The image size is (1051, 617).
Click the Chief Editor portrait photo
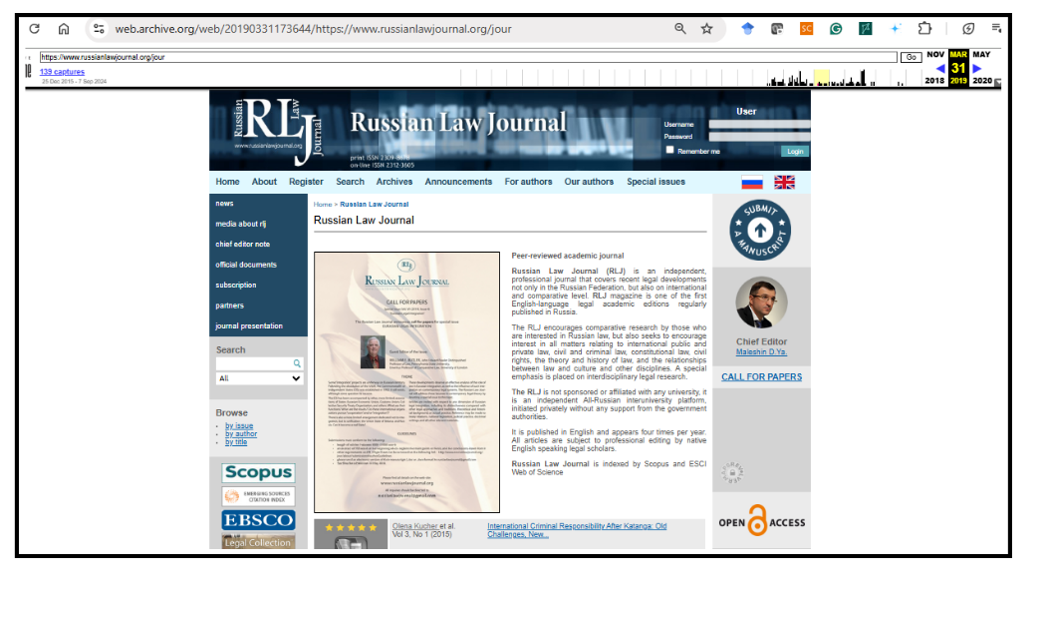pos(761,302)
